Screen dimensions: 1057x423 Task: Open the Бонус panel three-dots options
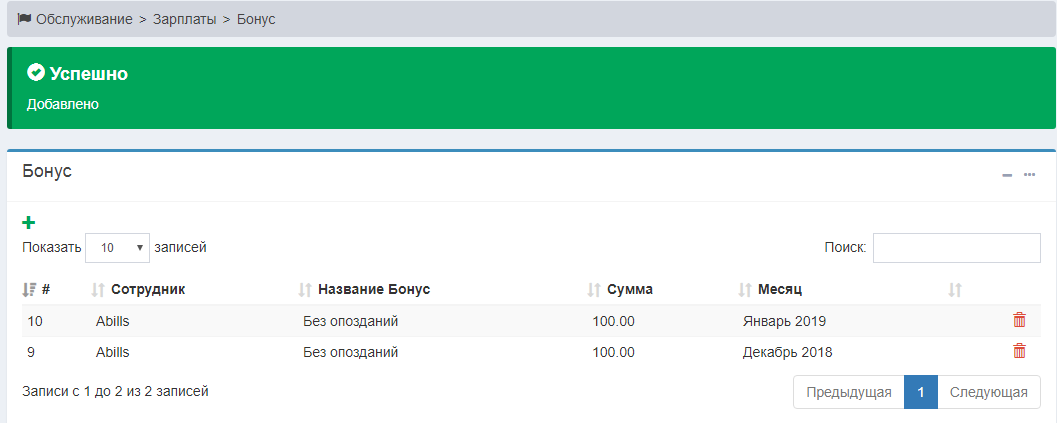pyautogui.click(x=1029, y=175)
